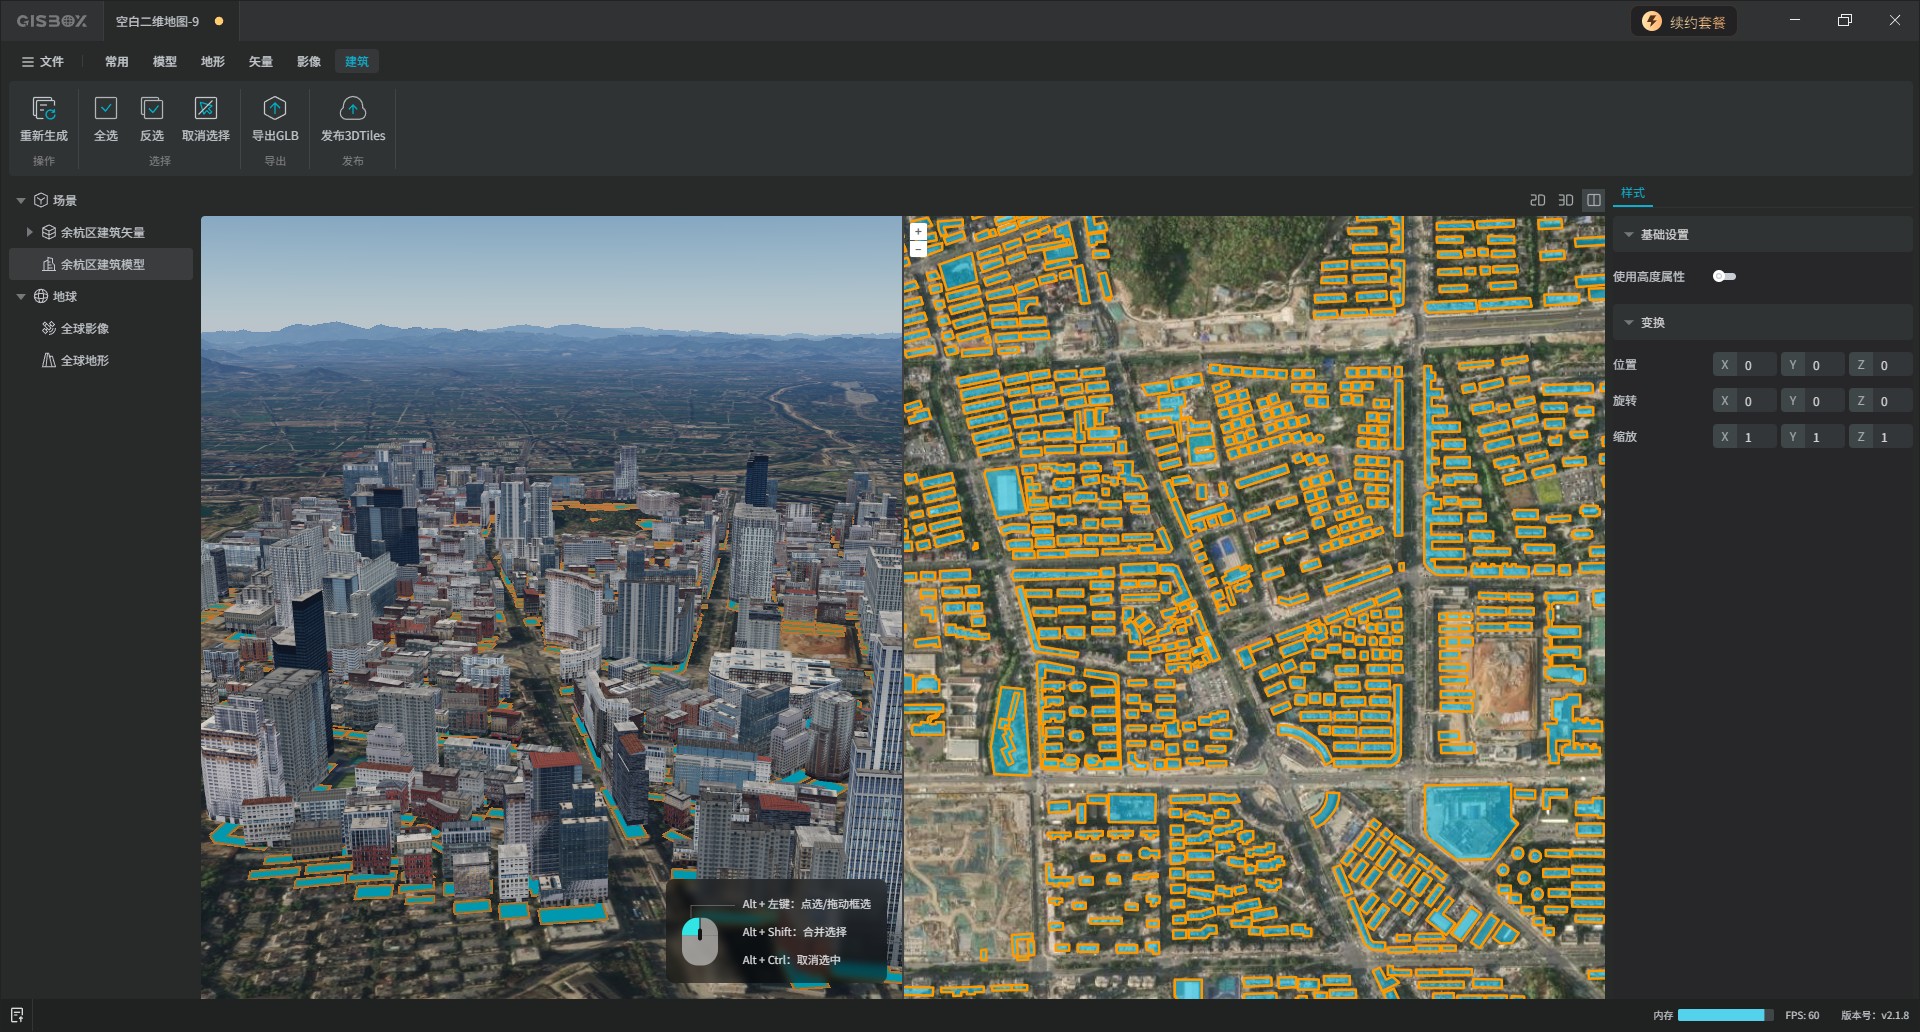Toggle the 使用高度属性 switch

coord(1724,276)
